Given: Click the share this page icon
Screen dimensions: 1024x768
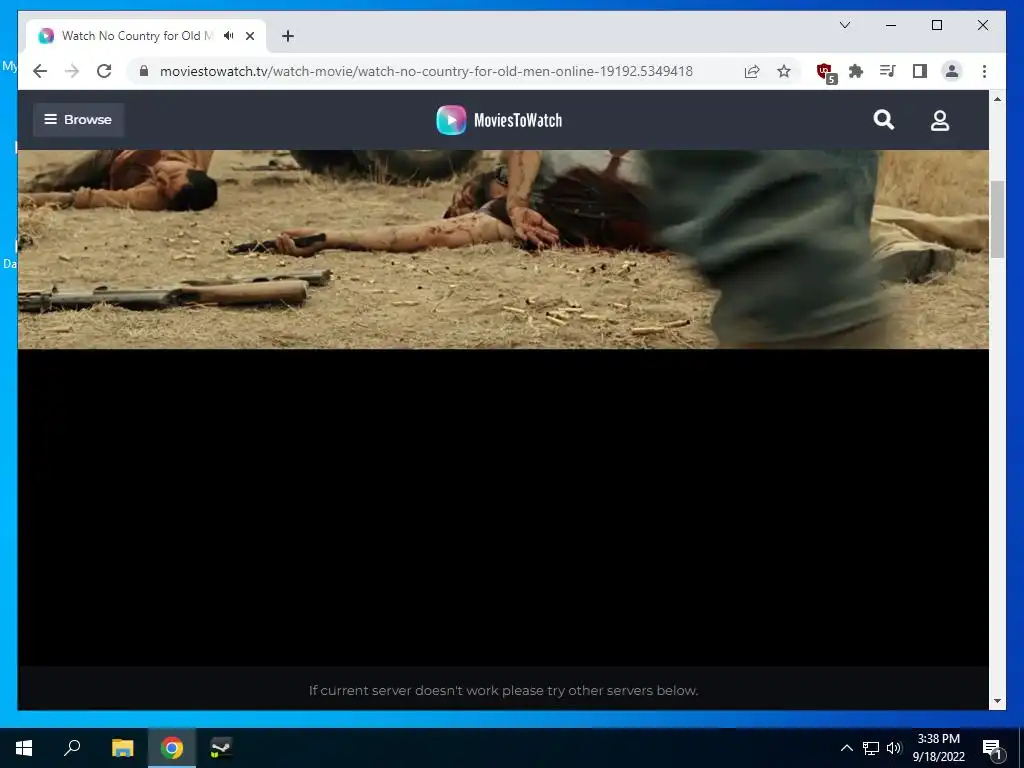Looking at the screenshot, I should (x=752, y=71).
